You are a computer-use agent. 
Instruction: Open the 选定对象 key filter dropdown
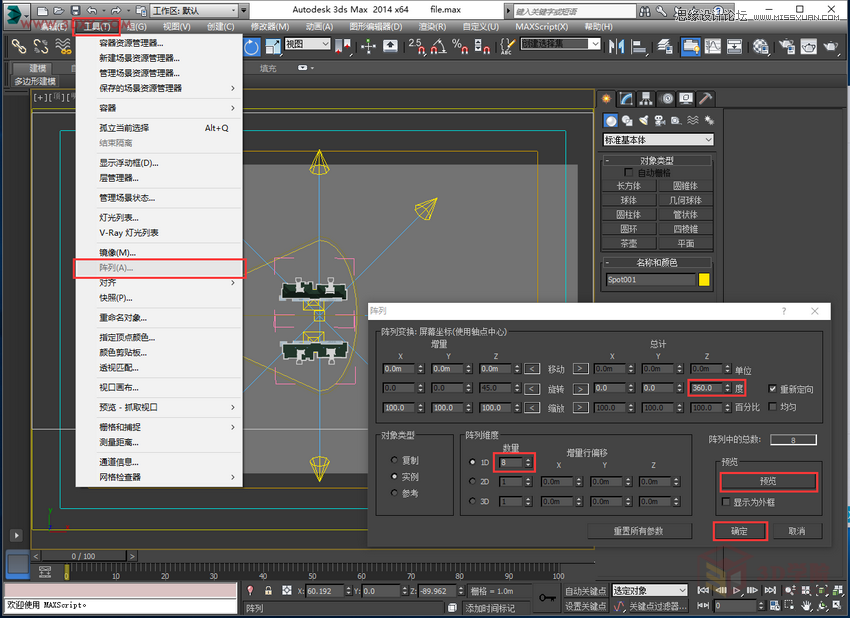click(x=649, y=590)
